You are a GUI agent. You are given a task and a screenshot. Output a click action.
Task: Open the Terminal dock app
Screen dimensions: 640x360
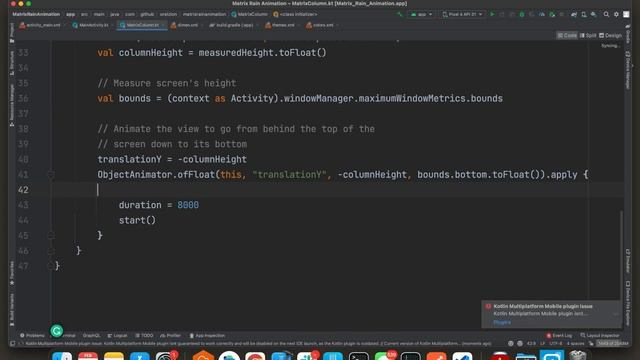click(x=359, y=356)
